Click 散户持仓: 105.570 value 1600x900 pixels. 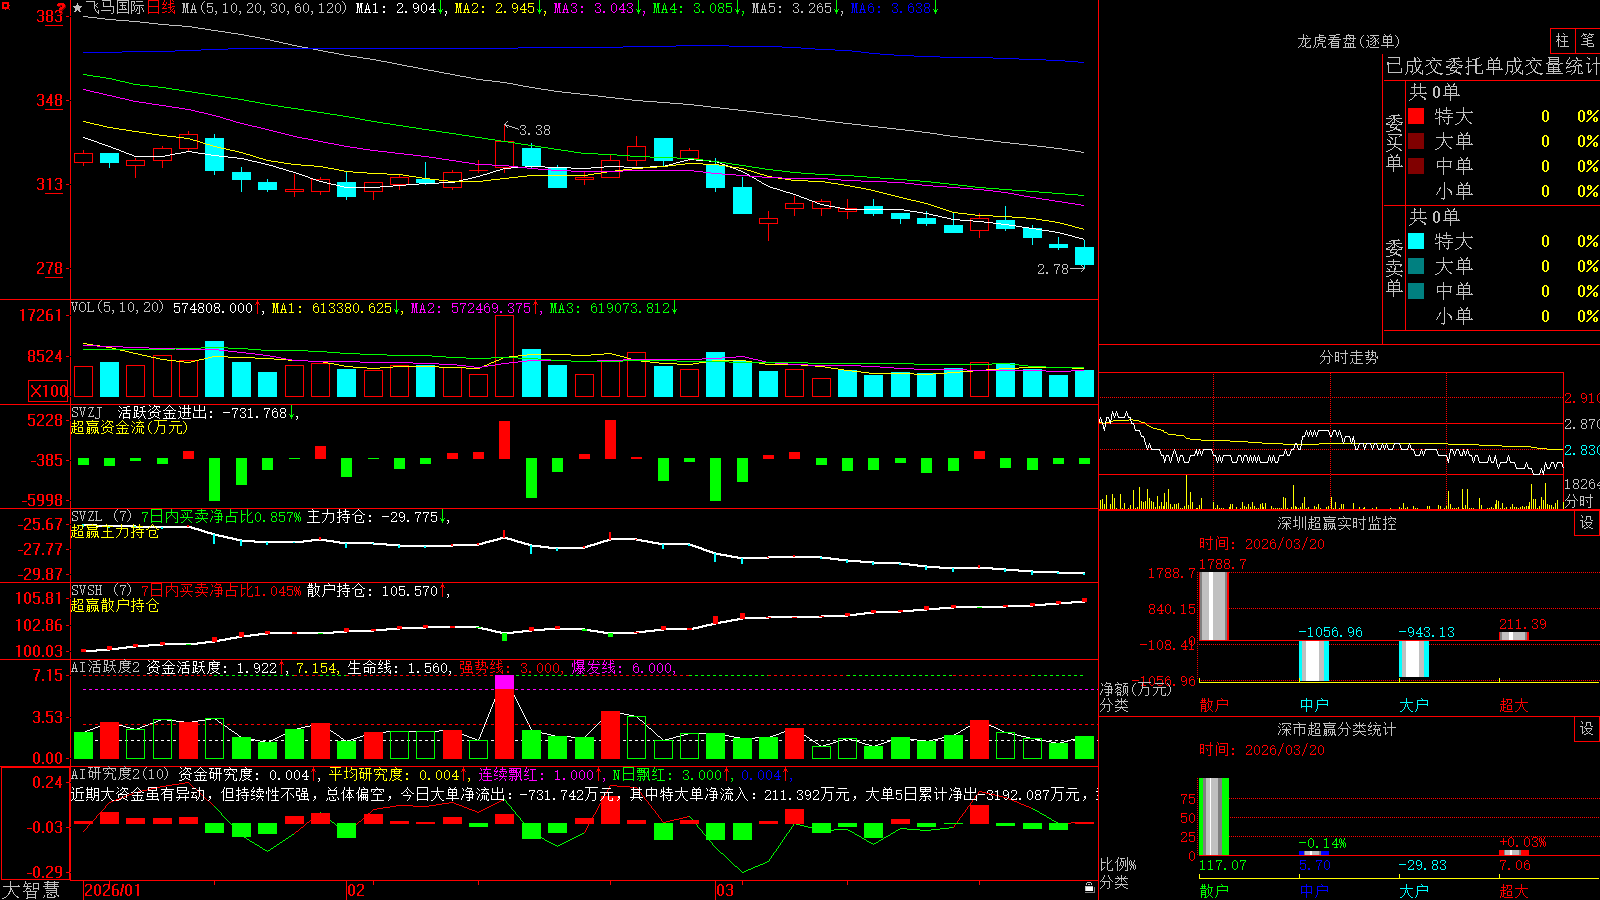coord(378,591)
